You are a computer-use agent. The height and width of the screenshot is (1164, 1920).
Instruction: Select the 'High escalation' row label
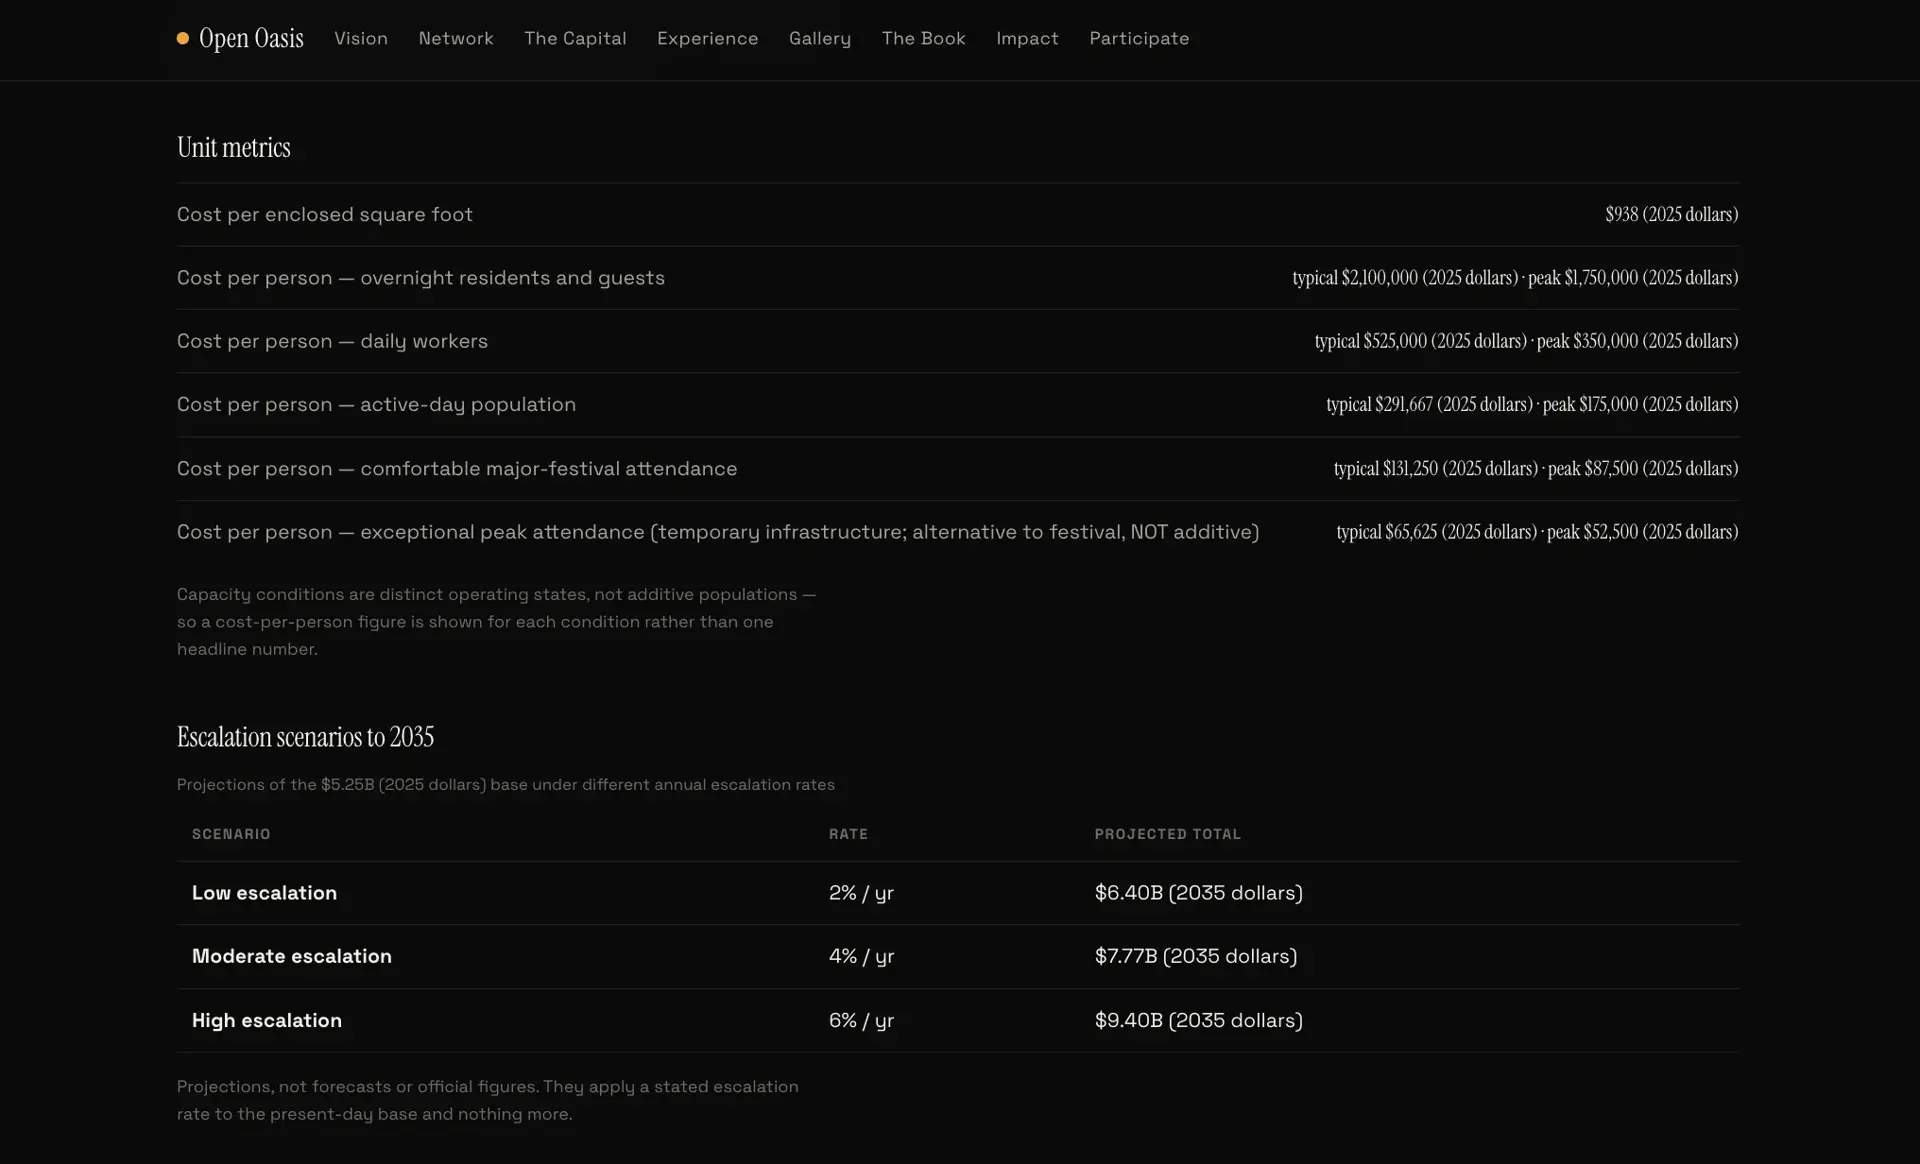point(267,1020)
